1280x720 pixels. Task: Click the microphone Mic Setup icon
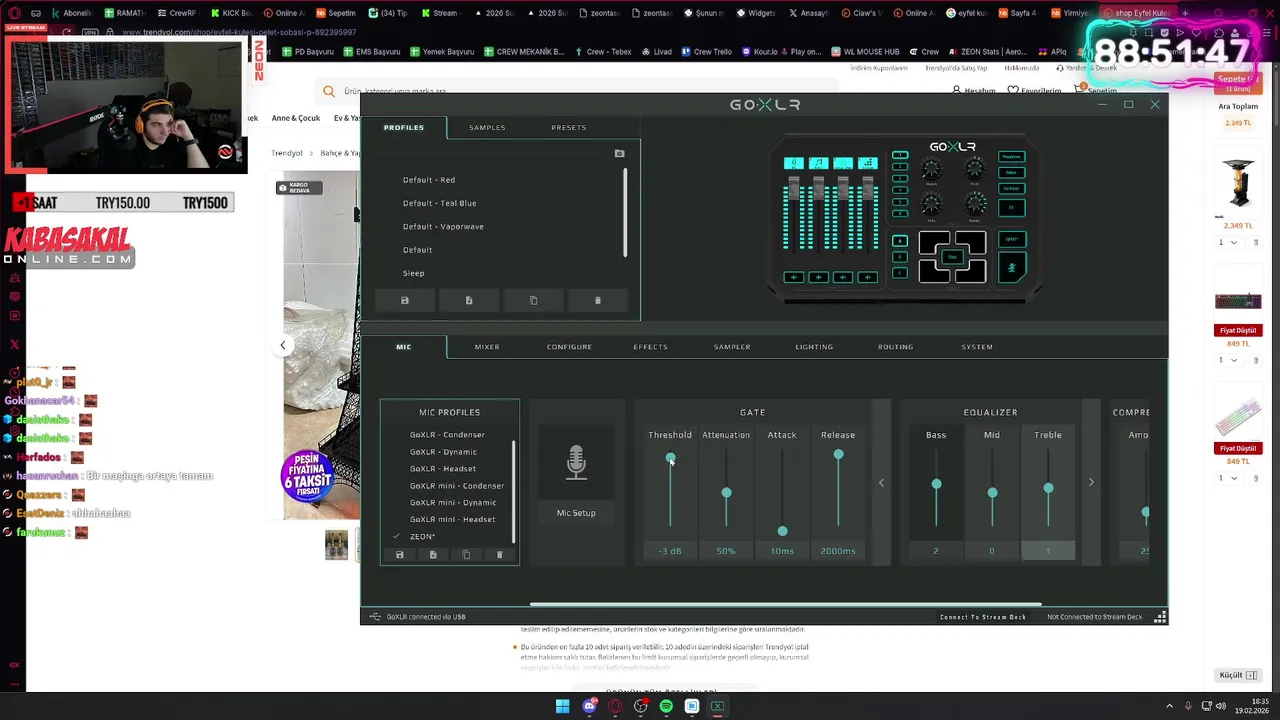point(576,463)
